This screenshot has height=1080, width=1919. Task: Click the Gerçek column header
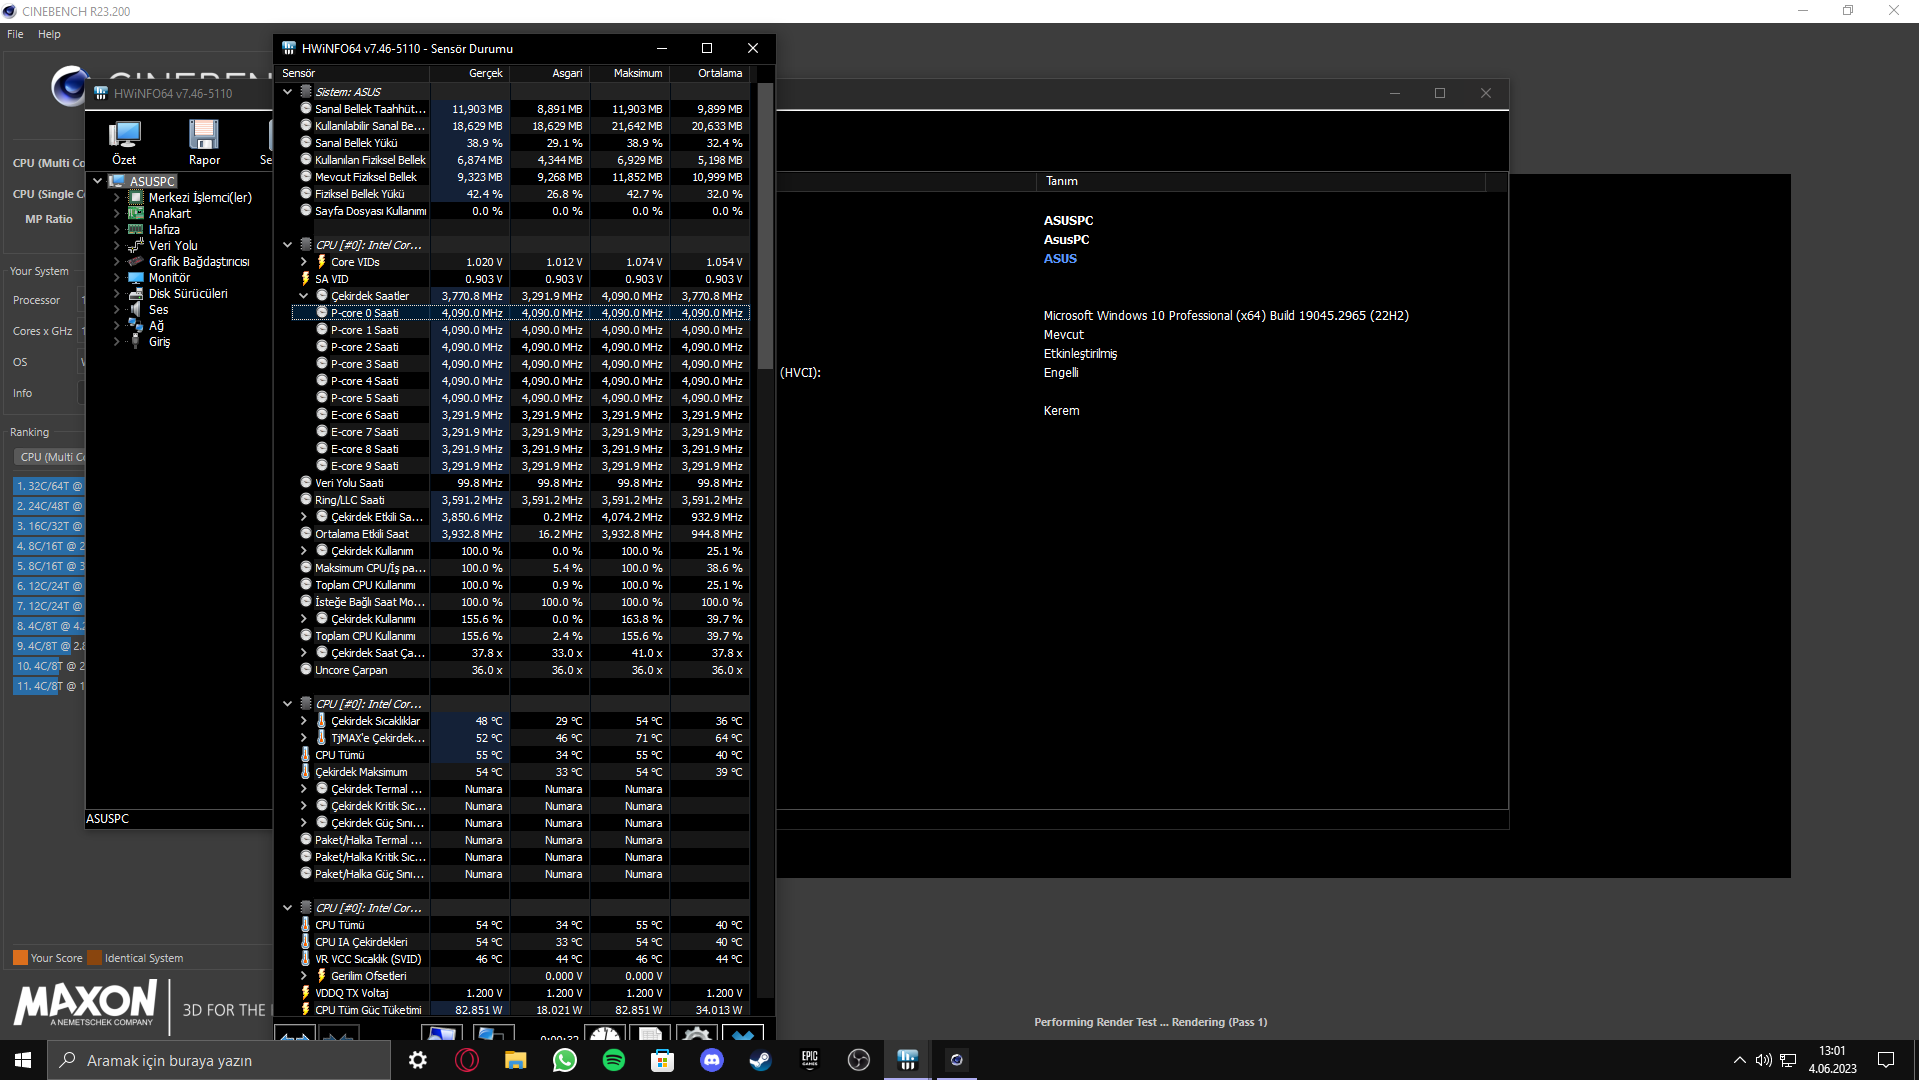click(470, 73)
